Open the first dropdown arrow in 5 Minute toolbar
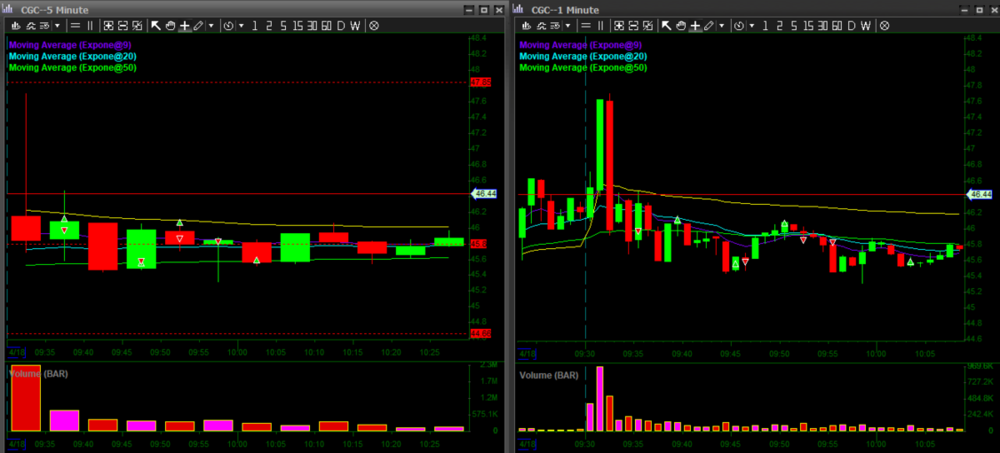The width and height of the screenshot is (1000, 453). click(57, 25)
